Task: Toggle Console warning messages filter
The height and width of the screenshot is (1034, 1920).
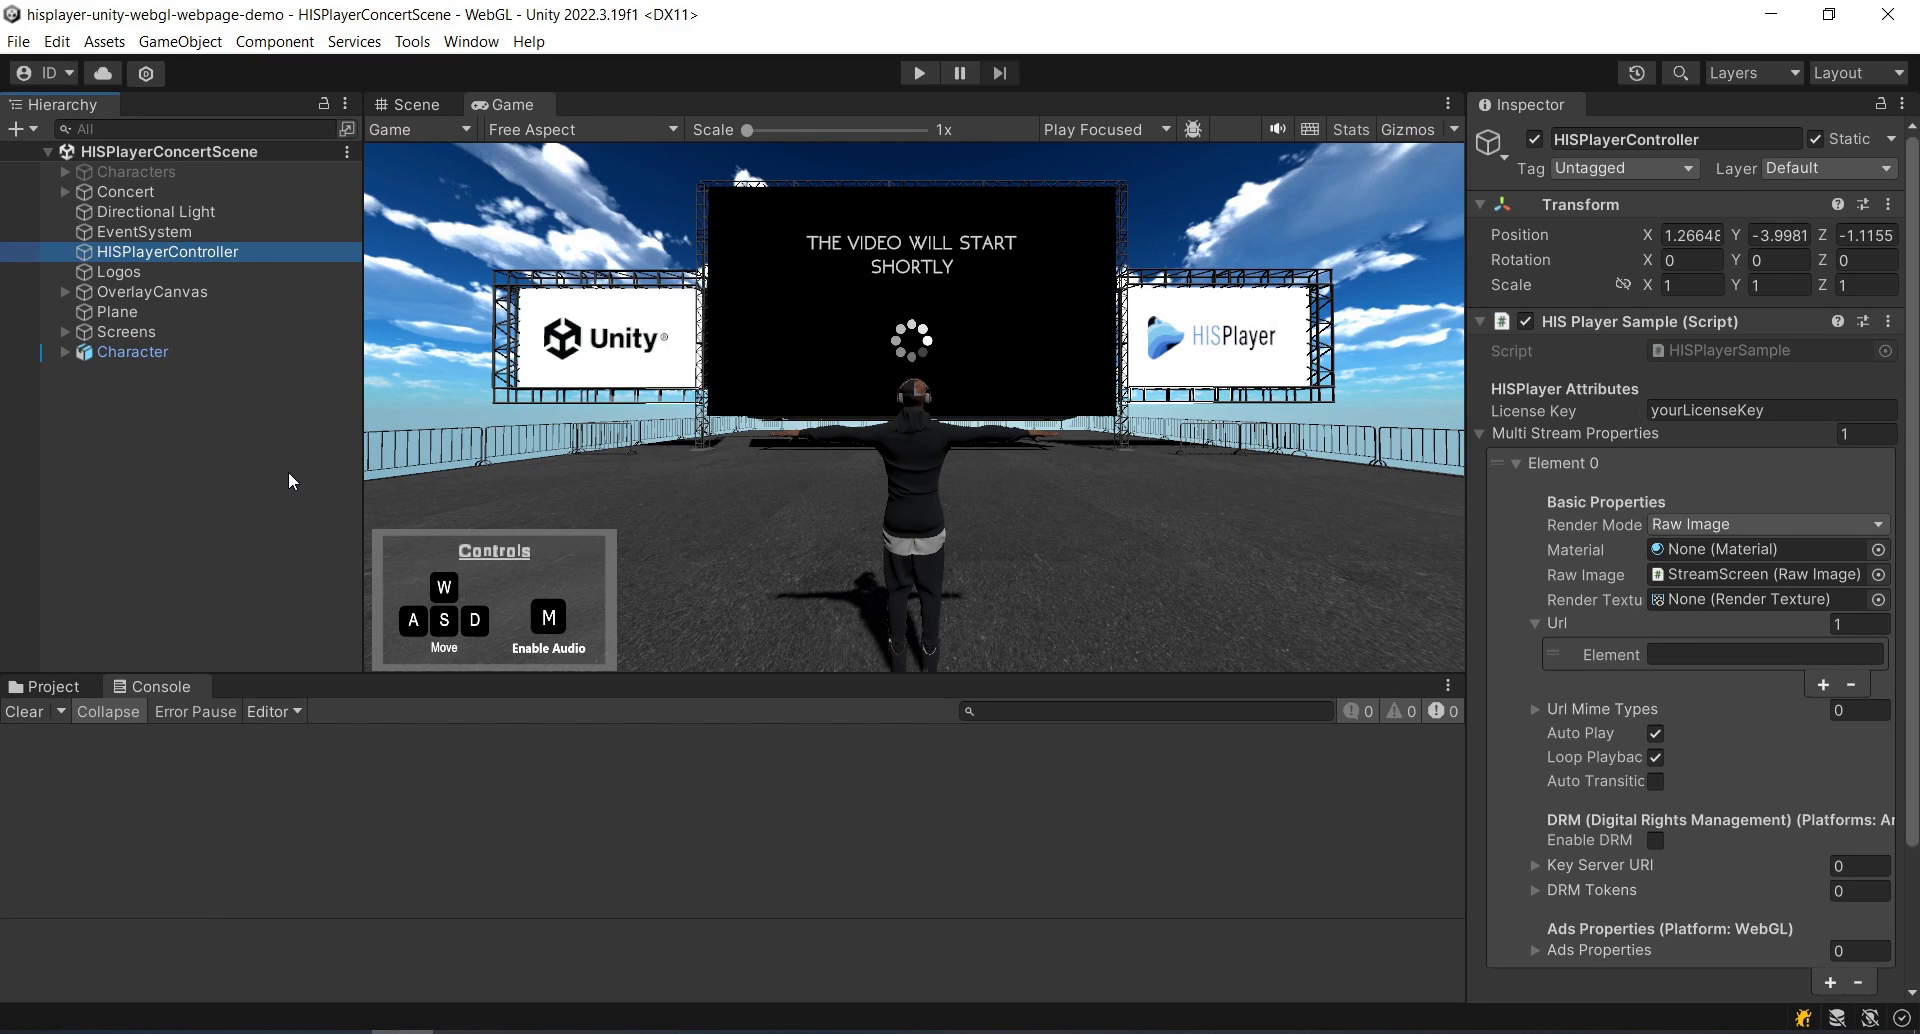Action: (x=1401, y=711)
